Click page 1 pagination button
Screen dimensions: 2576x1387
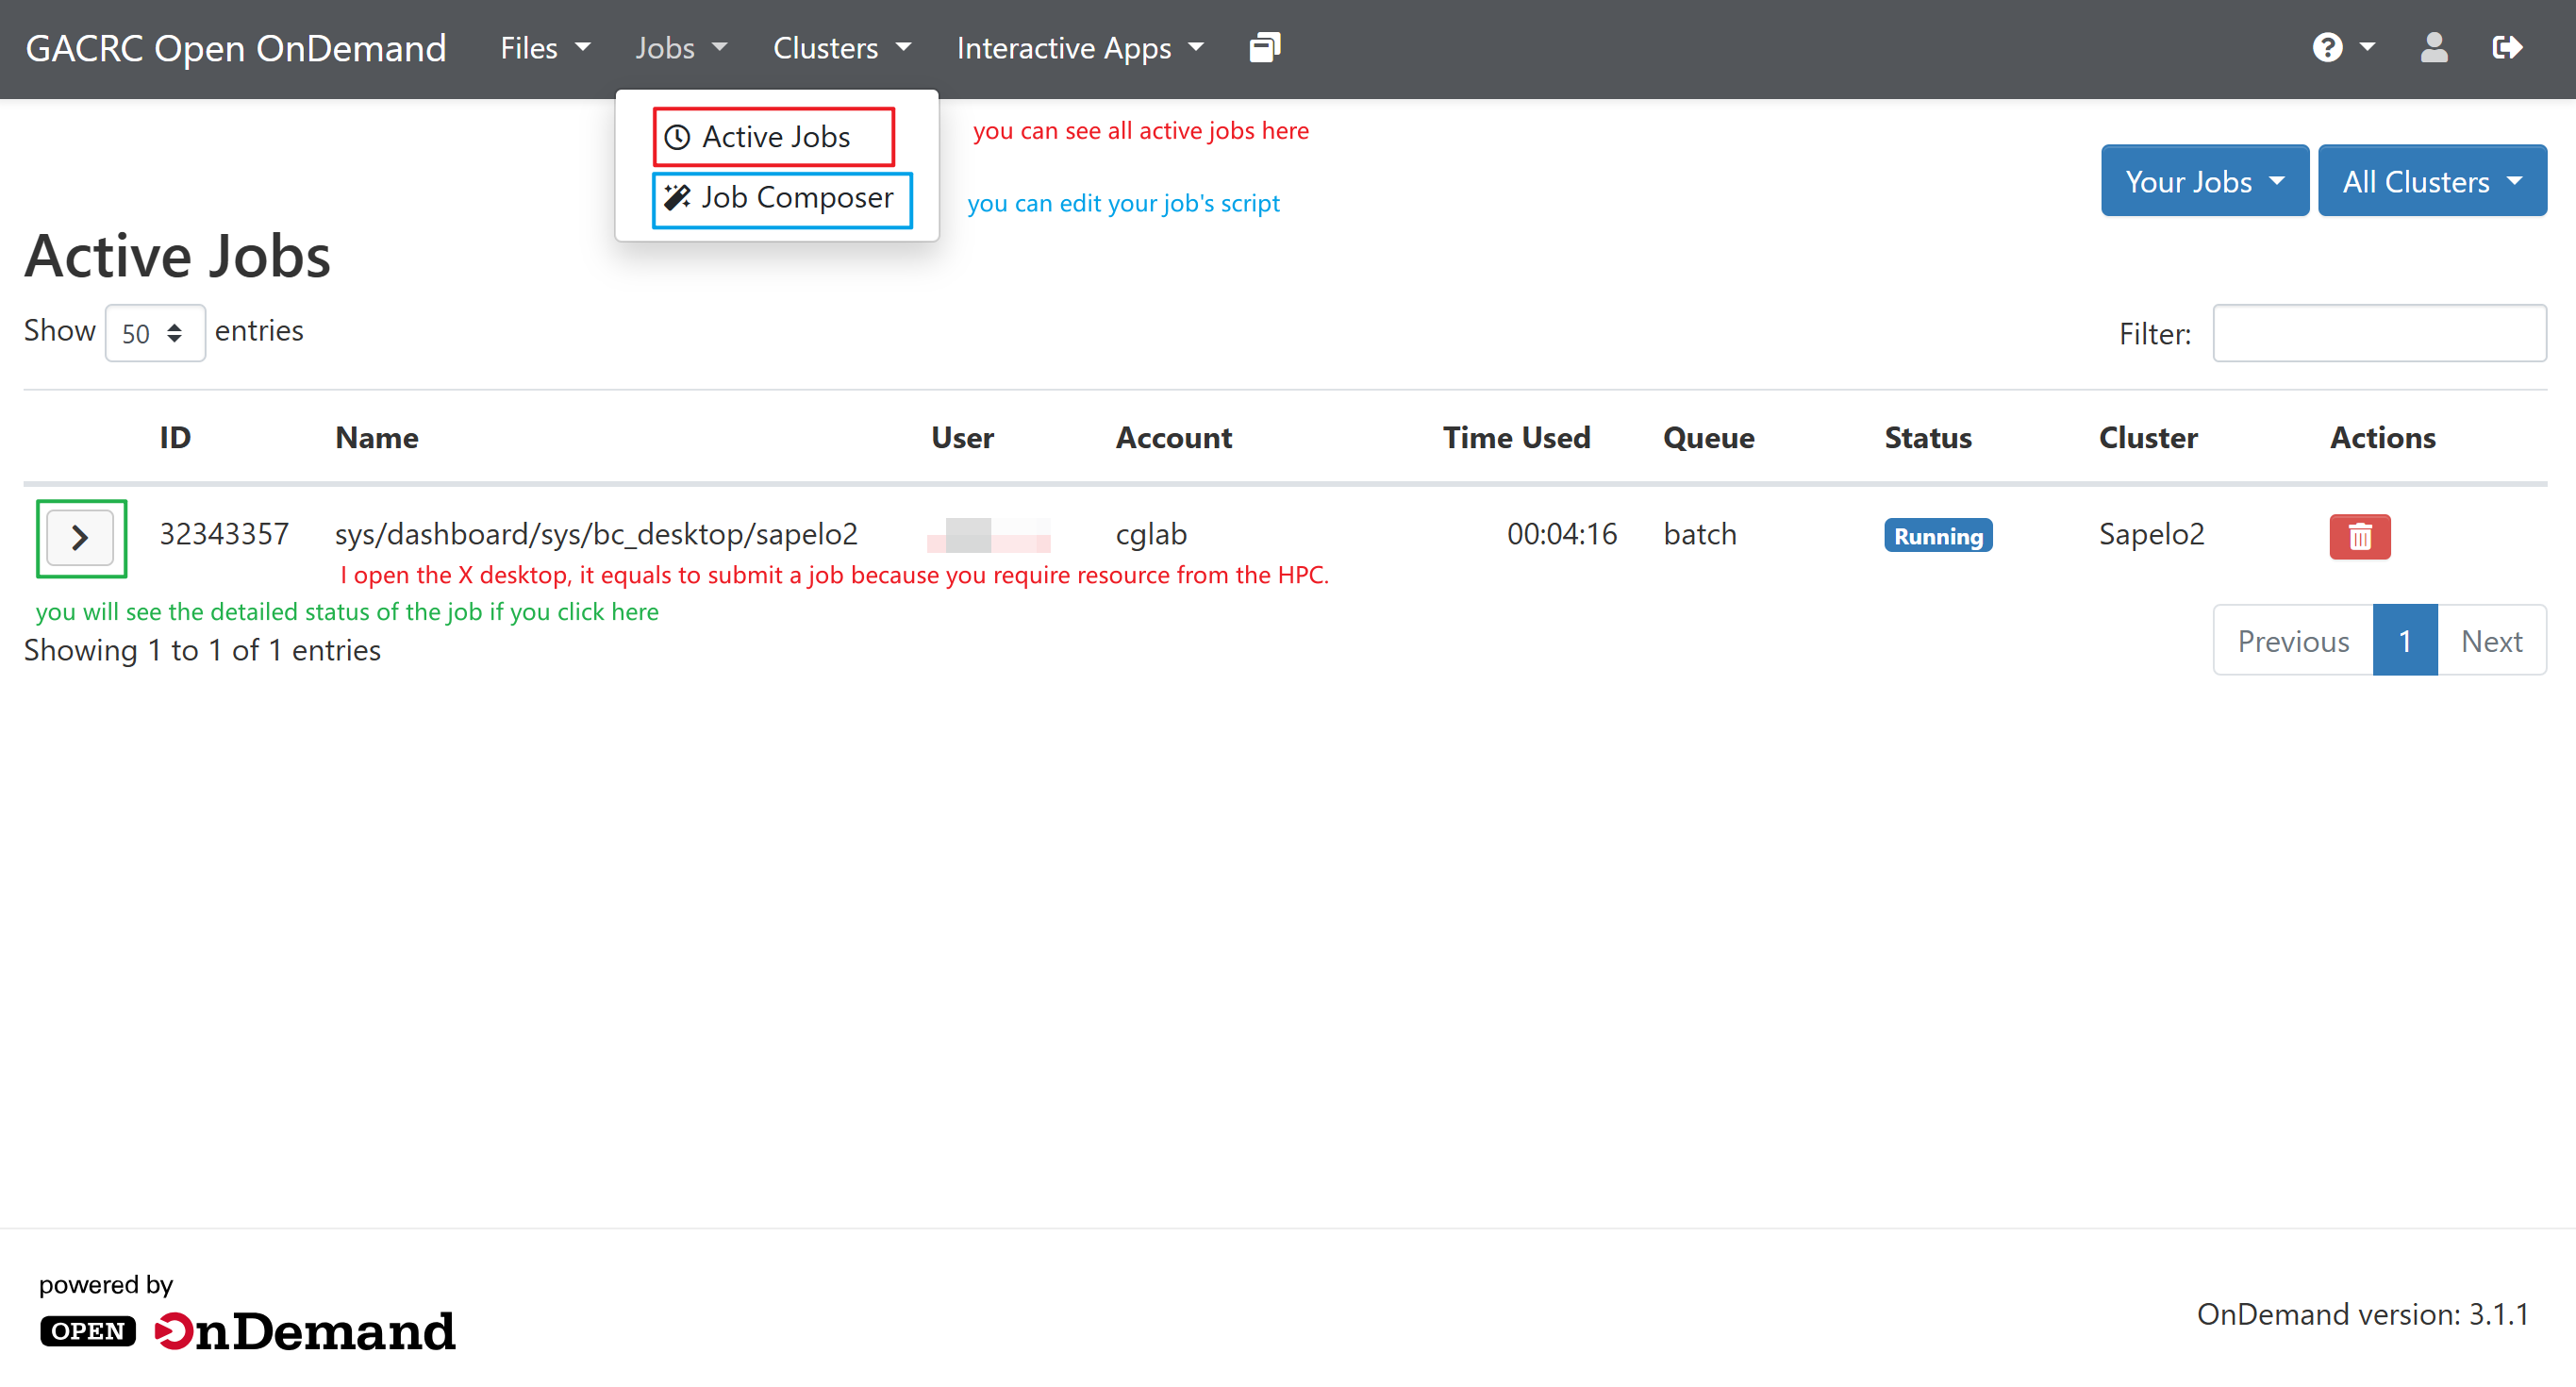coord(2404,641)
